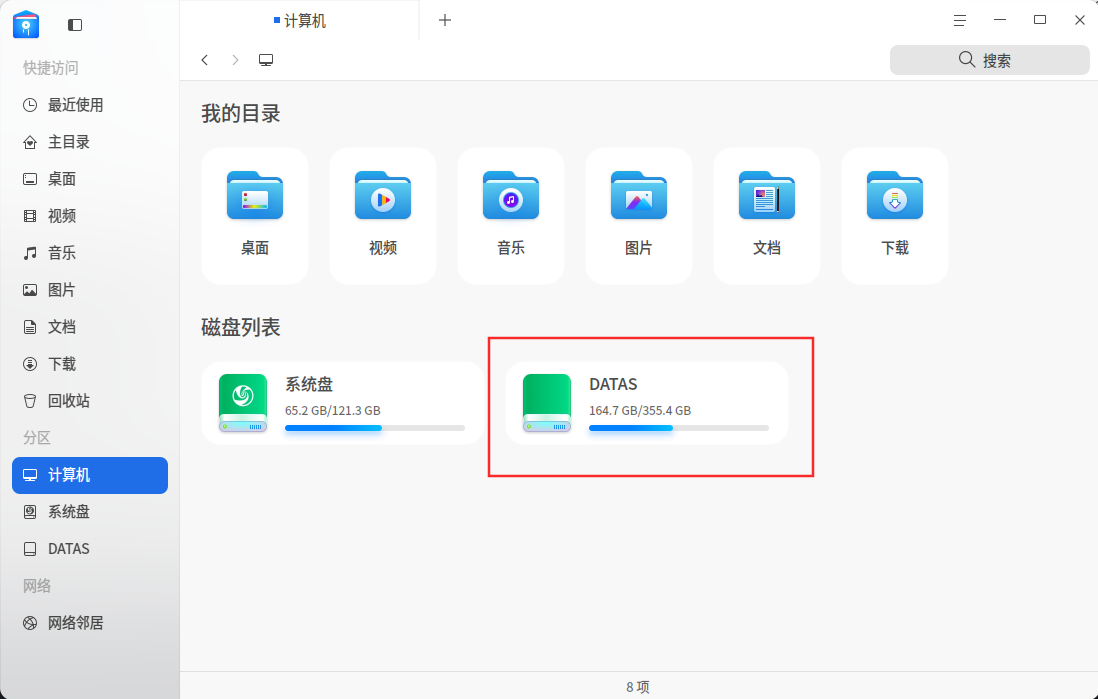Select 计算机 in the sidebar

pyautogui.click(x=90, y=476)
